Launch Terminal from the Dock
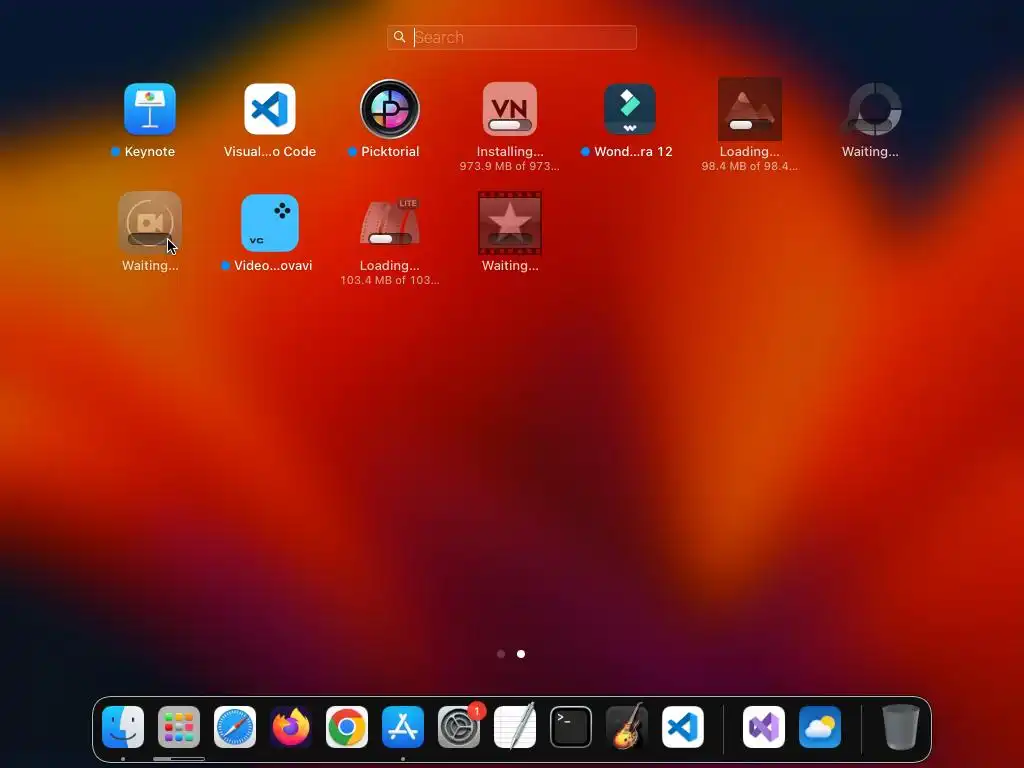The height and width of the screenshot is (768, 1024). 571,727
